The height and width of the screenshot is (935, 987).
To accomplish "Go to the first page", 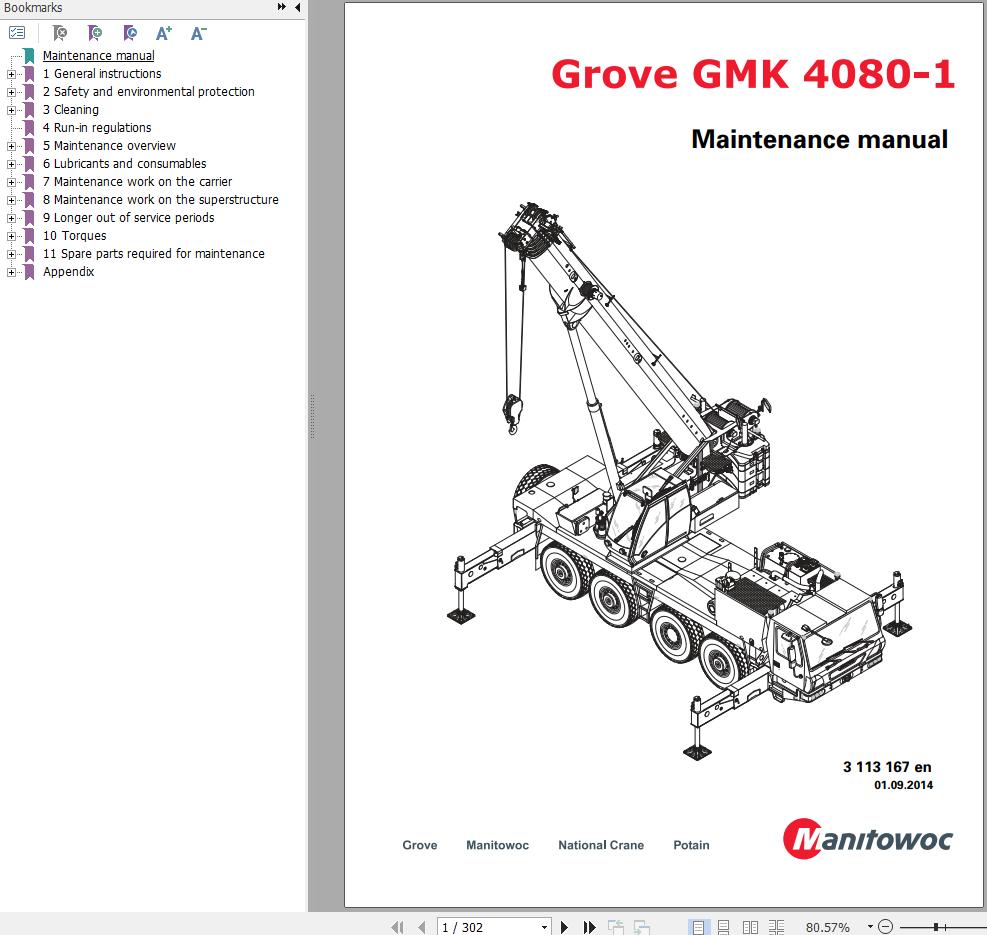I will click(397, 927).
